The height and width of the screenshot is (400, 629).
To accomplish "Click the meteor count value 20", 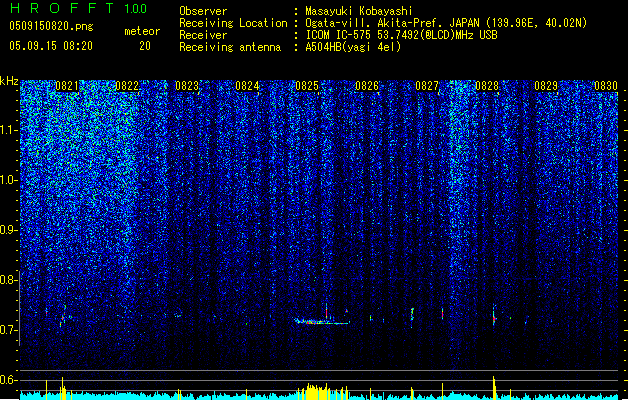I will (145, 46).
